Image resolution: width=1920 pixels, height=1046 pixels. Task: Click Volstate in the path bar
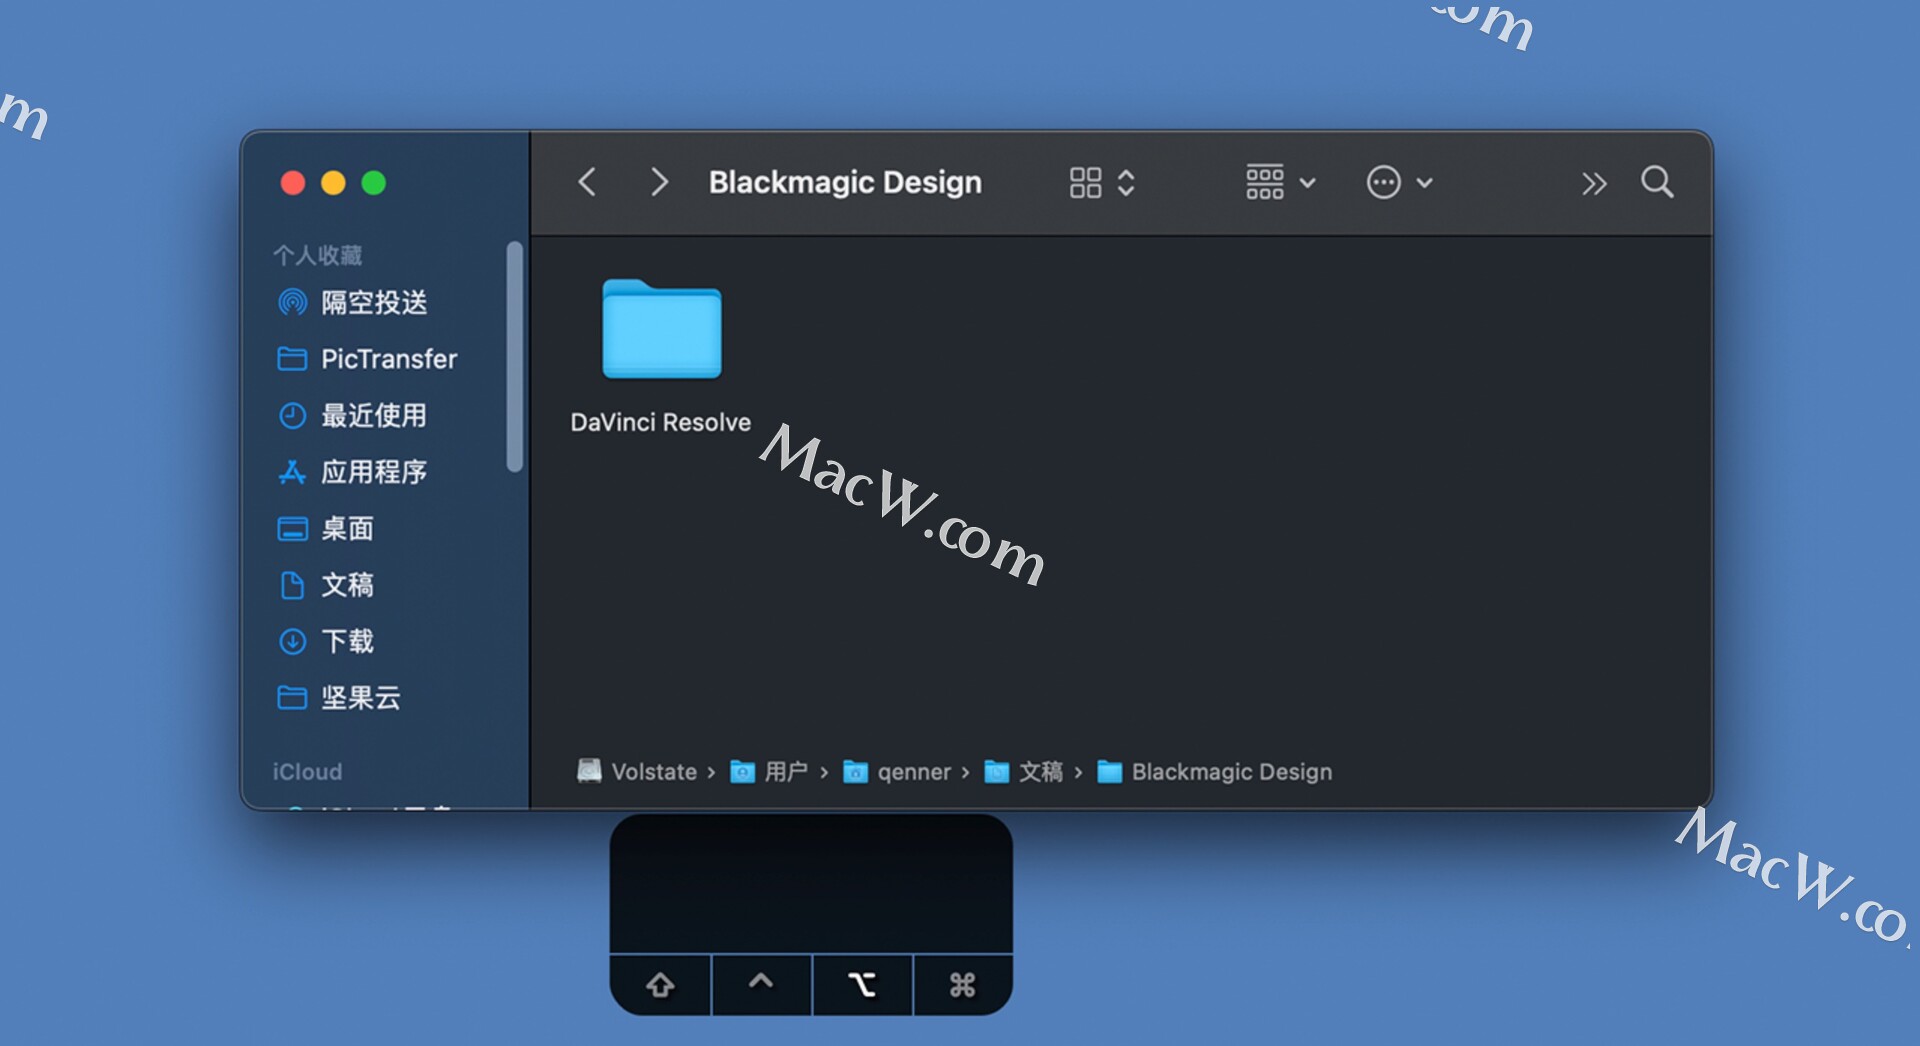[655, 771]
